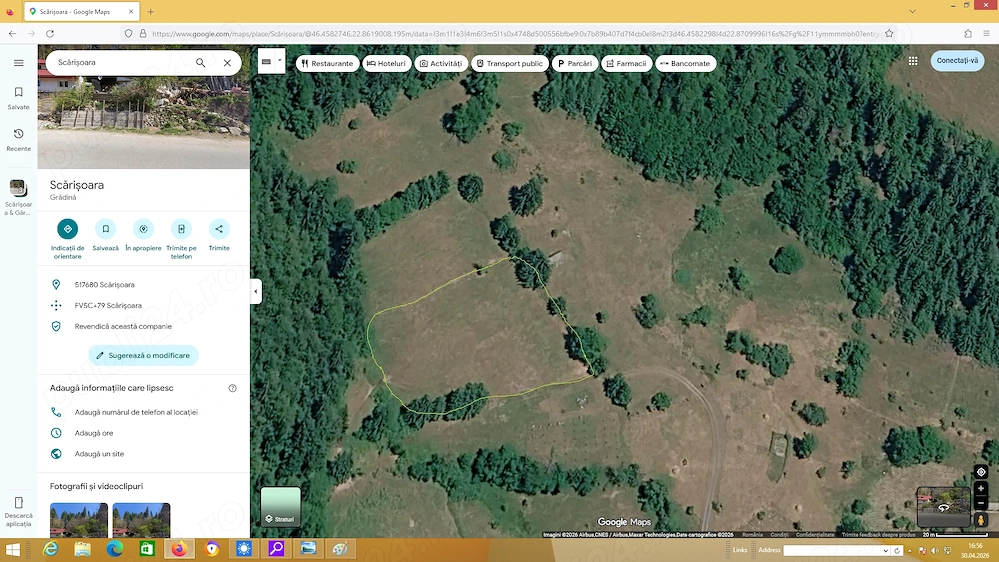Filter map by Transport public
Viewport: 999px width, 562px height.
click(x=510, y=63)
